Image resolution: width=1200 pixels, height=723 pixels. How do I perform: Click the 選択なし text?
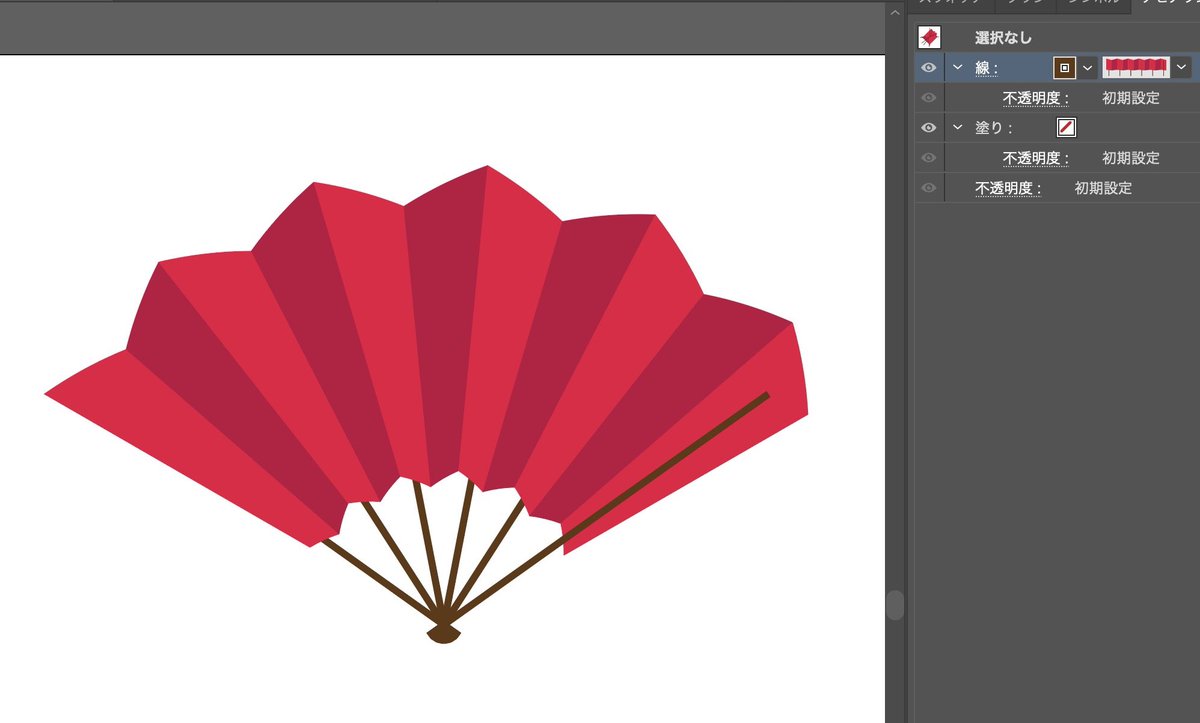click(x=1004, y=38)
